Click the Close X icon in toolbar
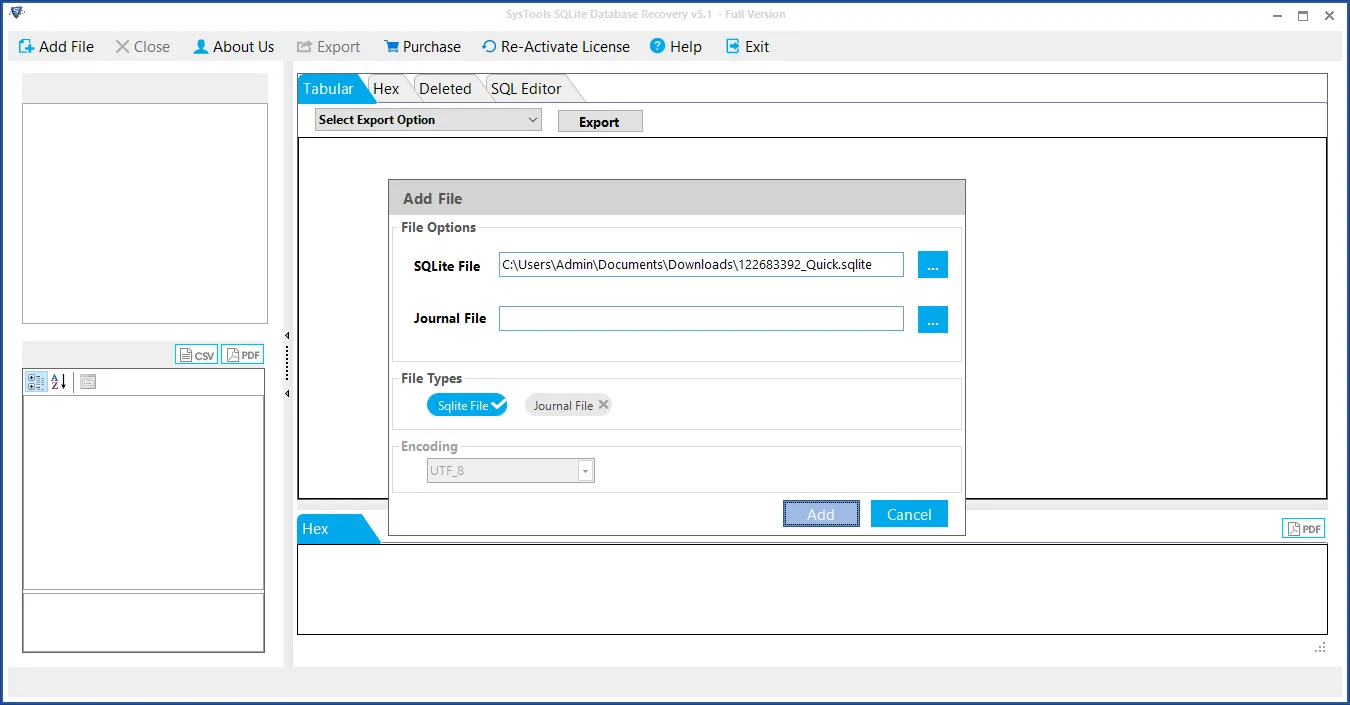Screen dimensions: 1350x705 pos(122,46)
